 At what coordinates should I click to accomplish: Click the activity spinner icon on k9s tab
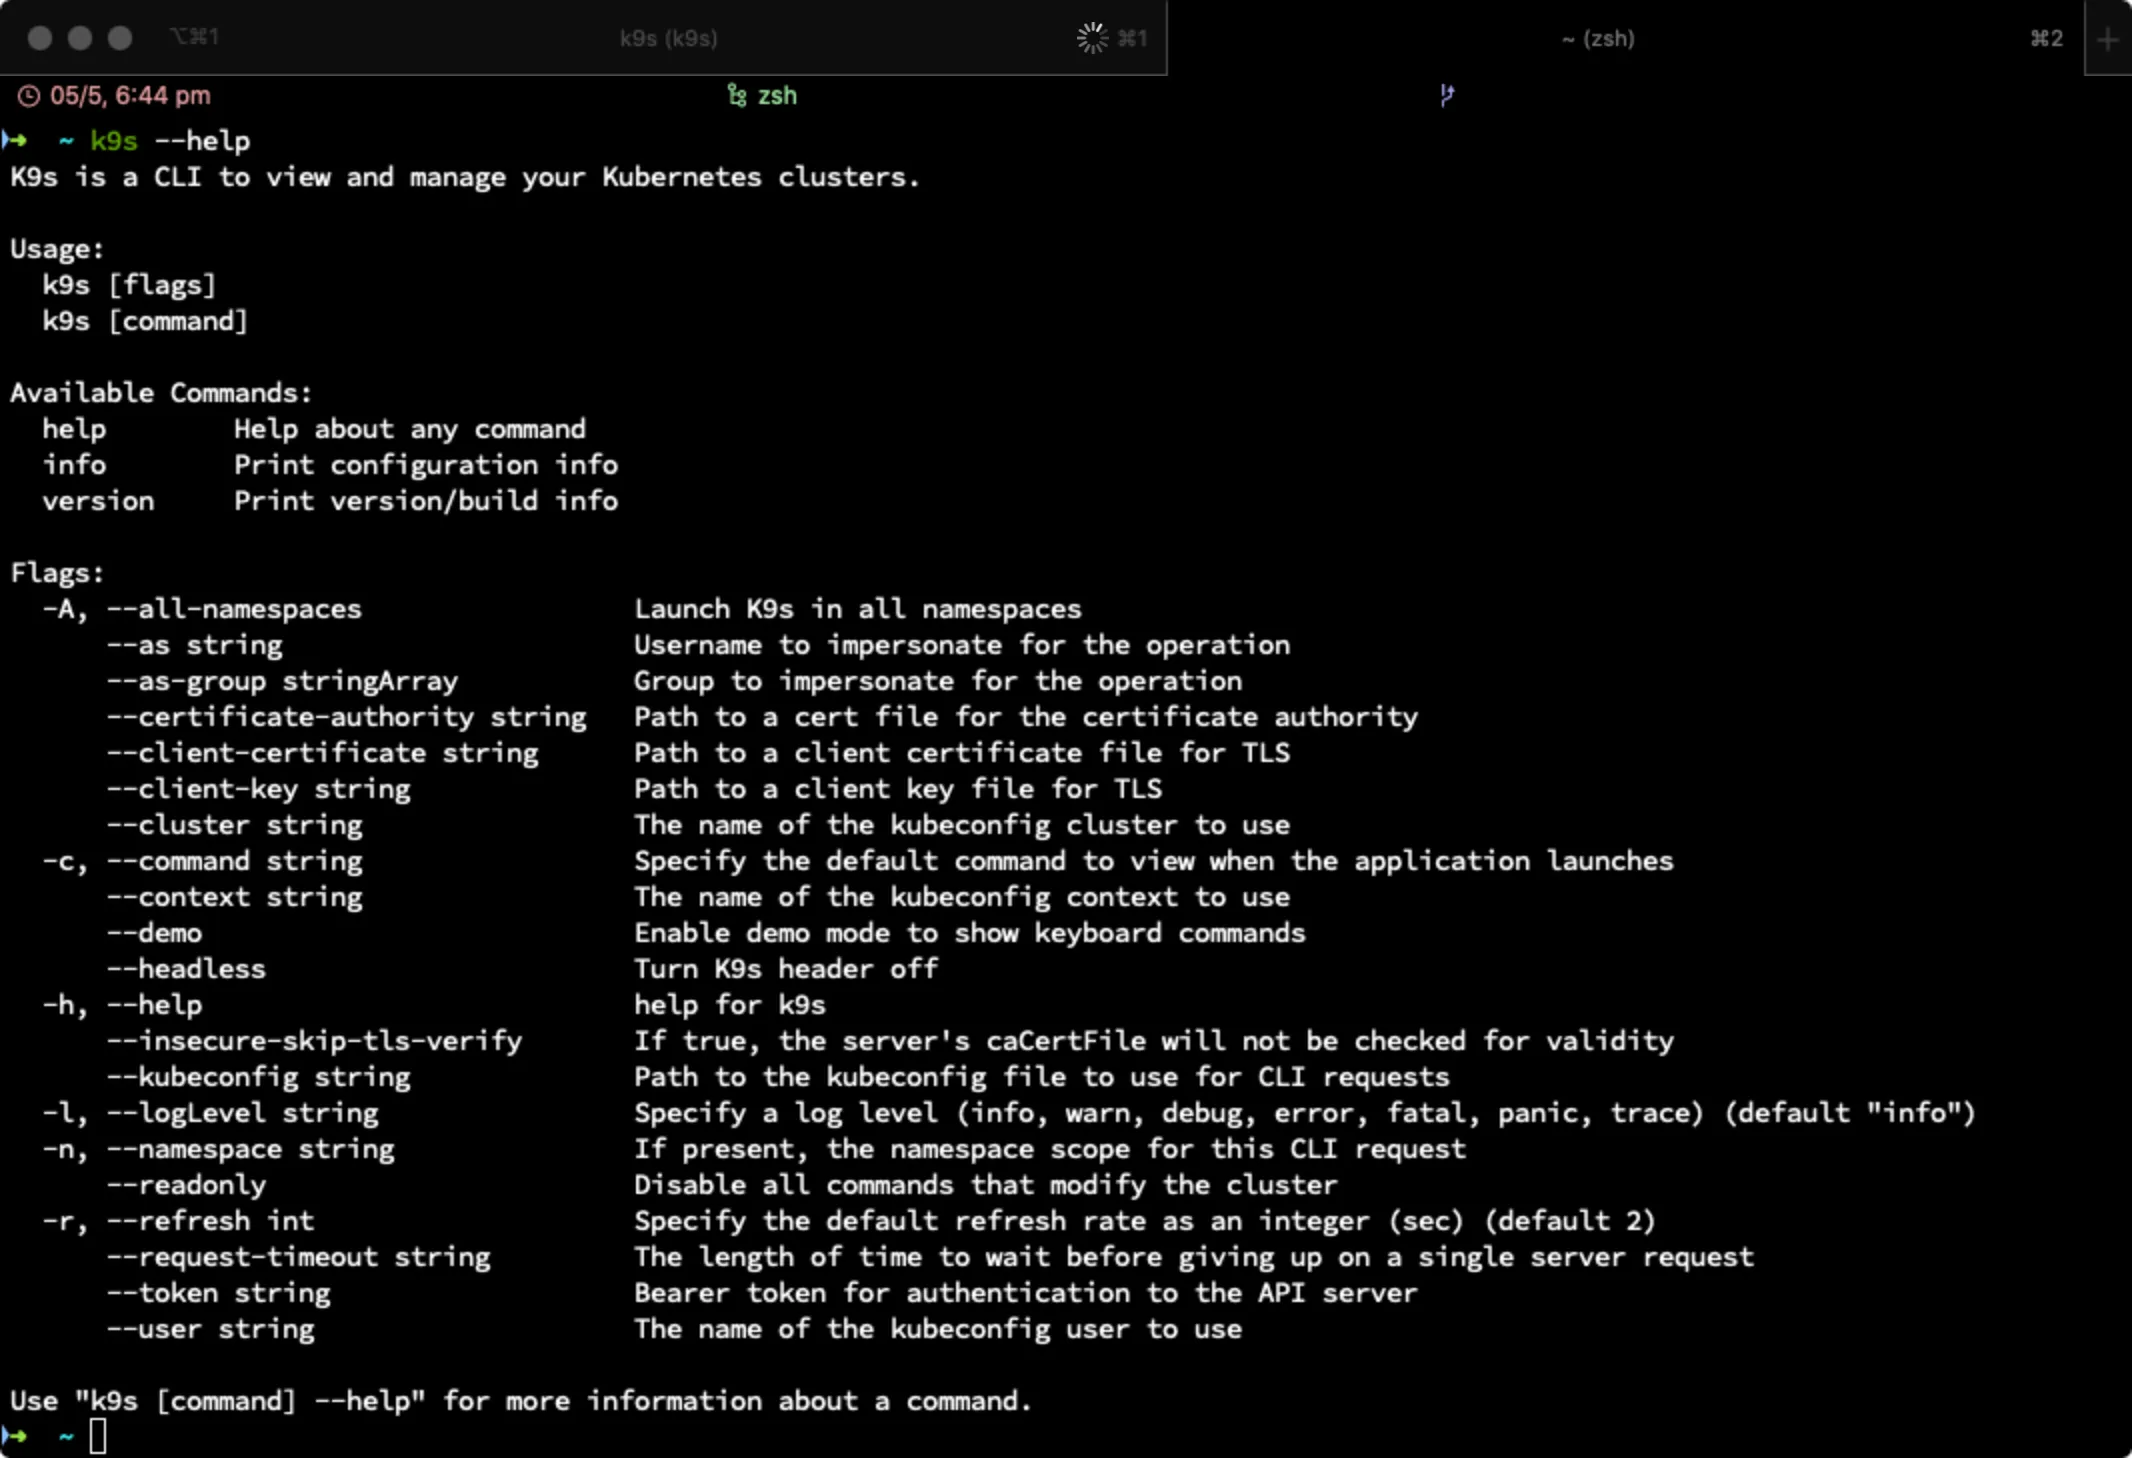1092,38
